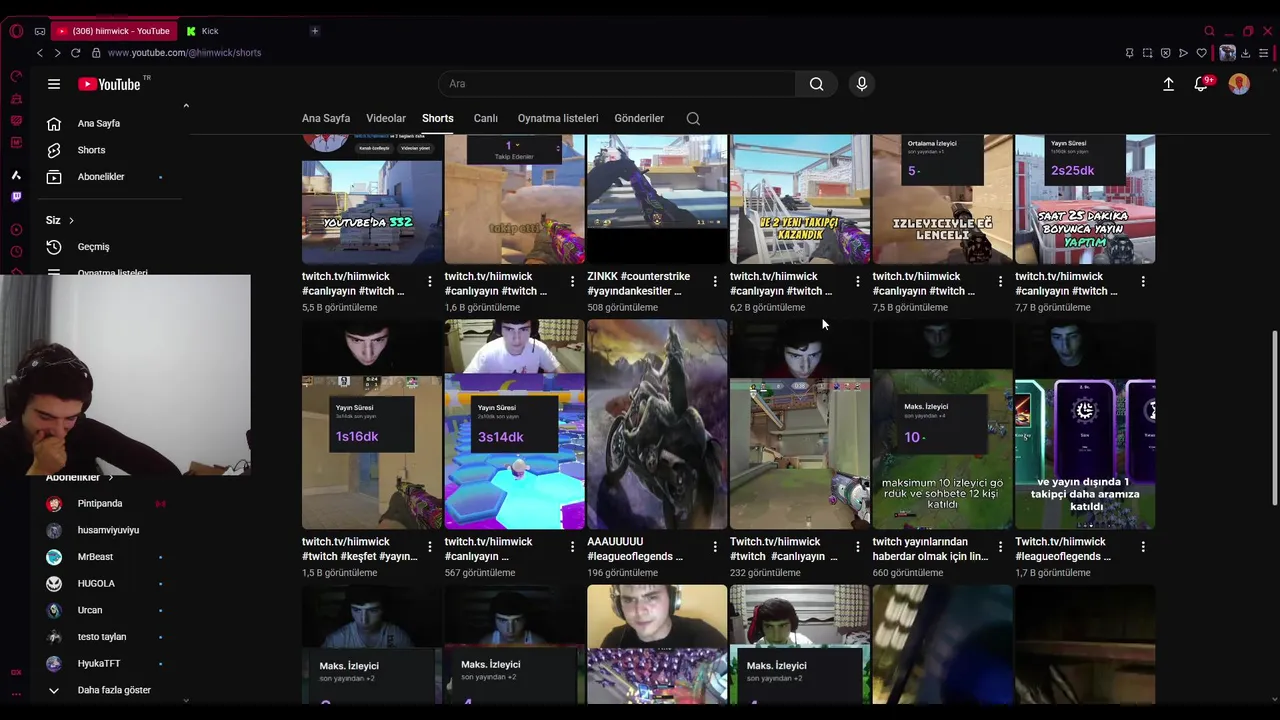Viewport: 1280px width, 720px height.
Task: Open the Maks. İzleyici 10 short thumbnail
Action: pos(942,424)
